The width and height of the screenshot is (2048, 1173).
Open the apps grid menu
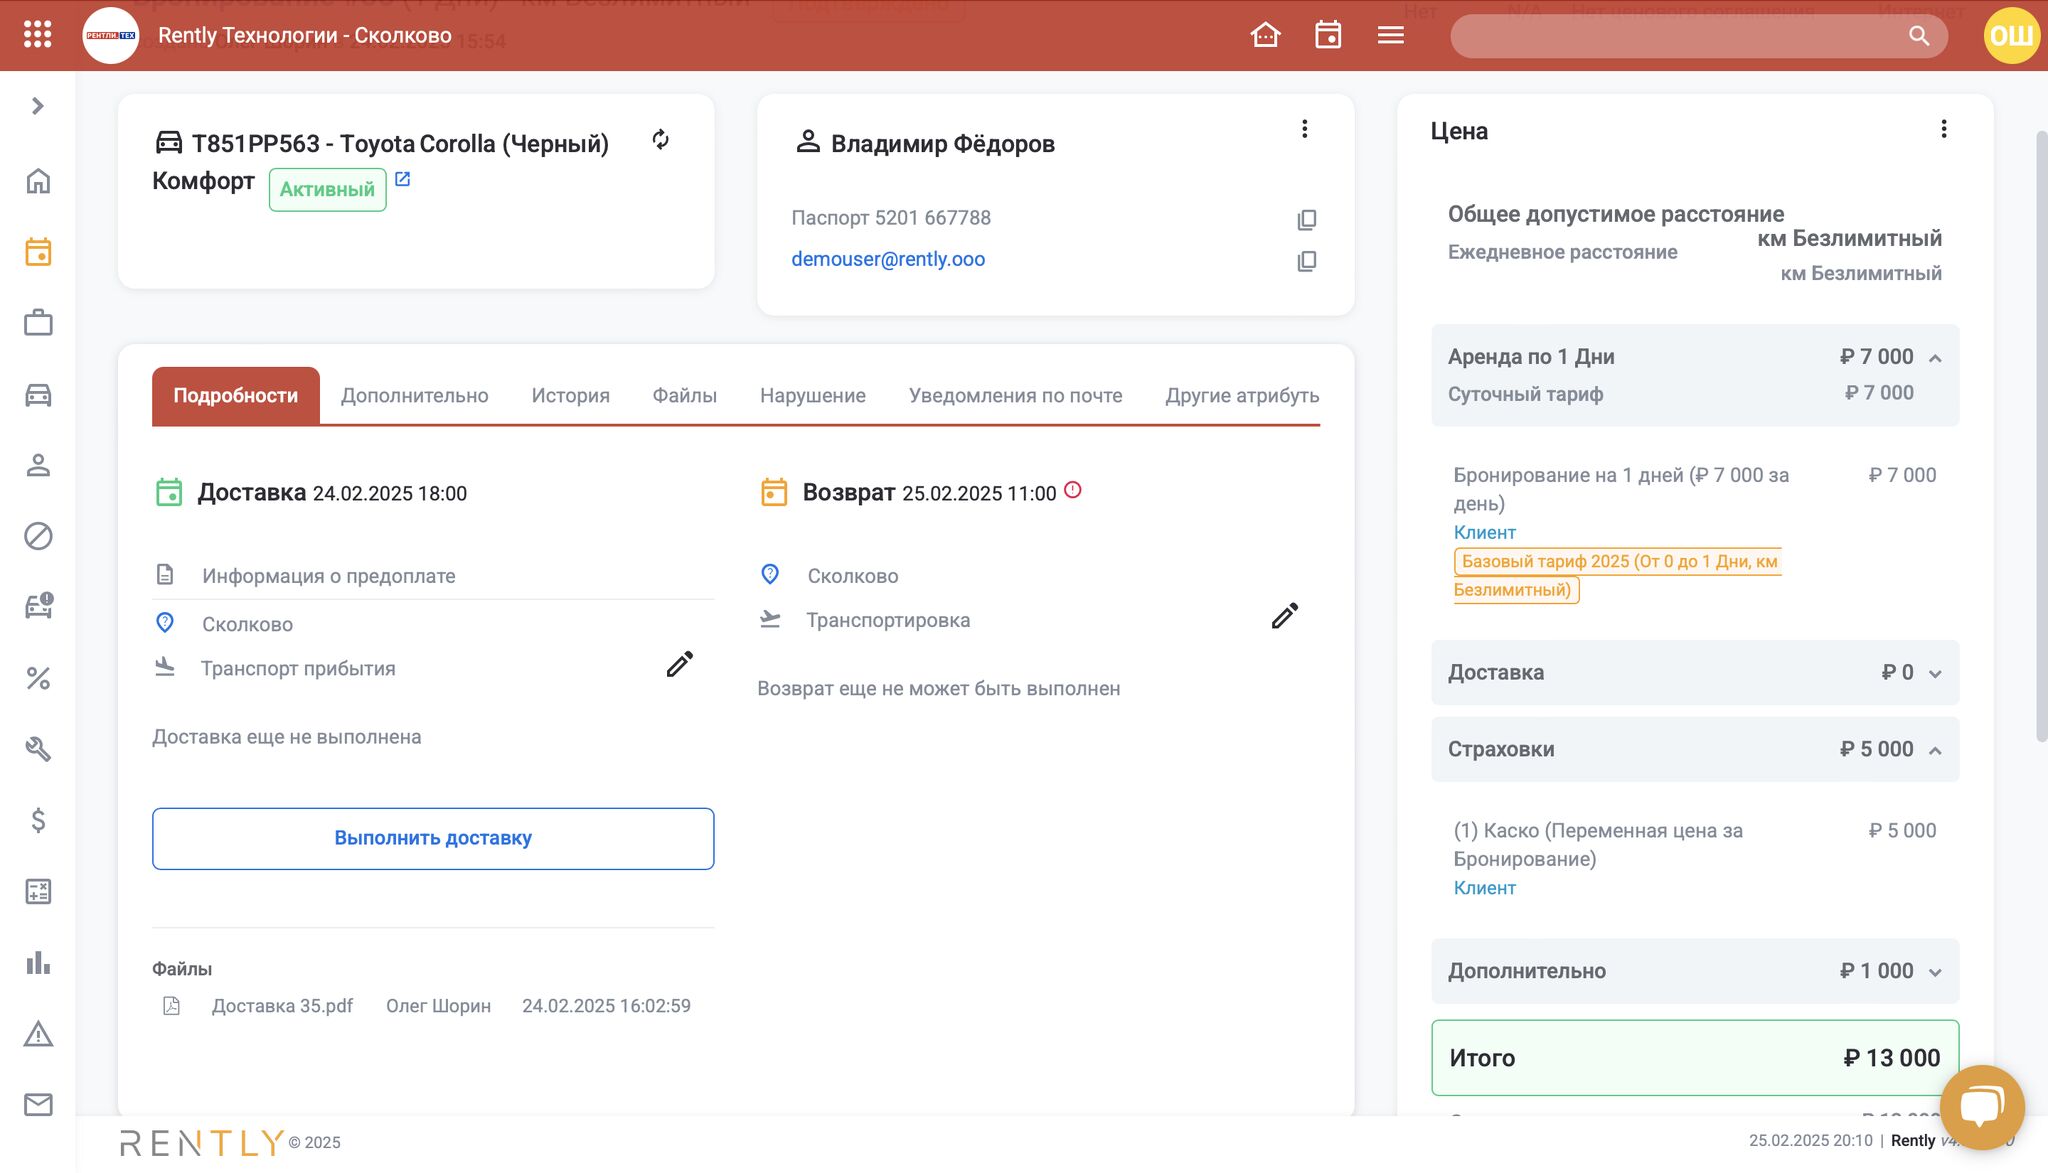37,35
